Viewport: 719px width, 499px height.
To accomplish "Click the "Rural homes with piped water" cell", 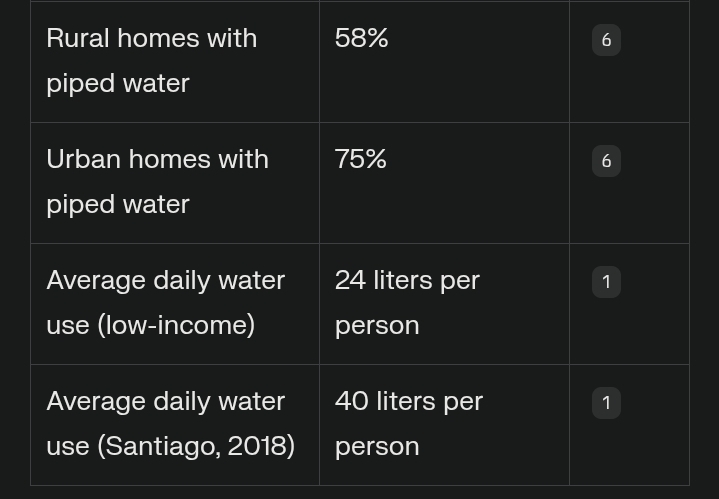I will click(x=151, y=60).
